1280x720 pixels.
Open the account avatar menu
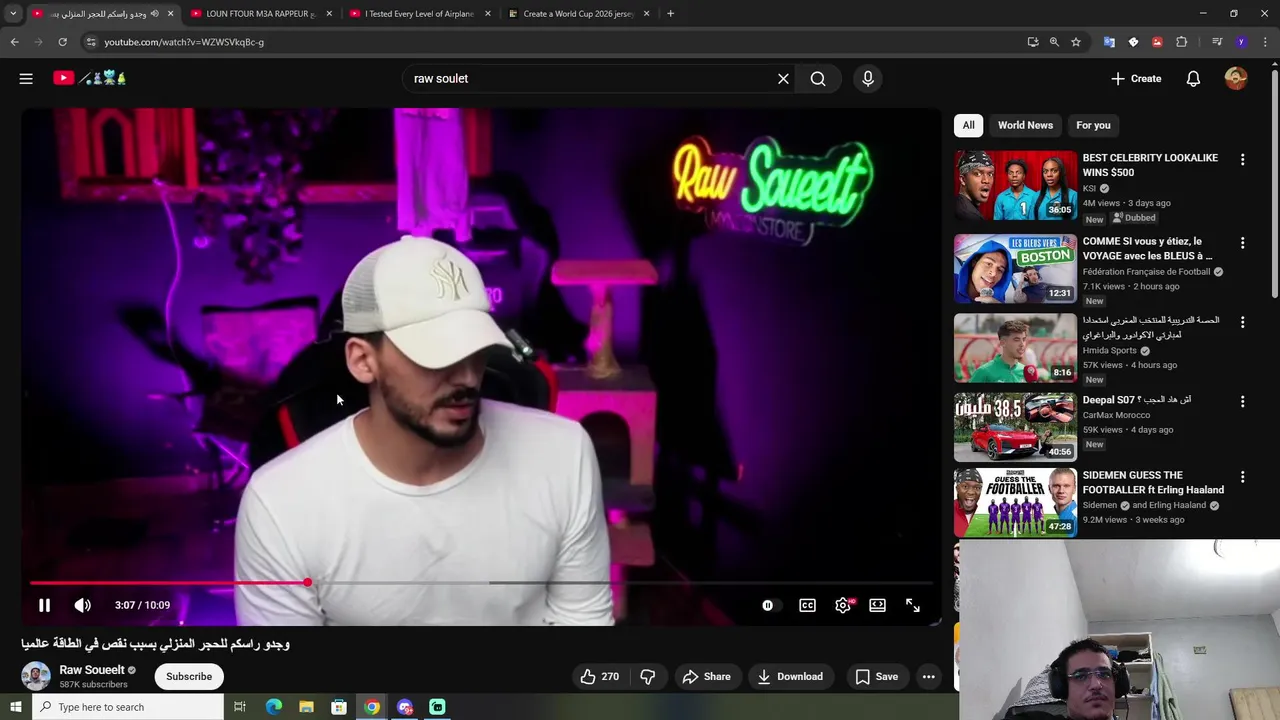pyautogui.click(x=1236, y=78)
